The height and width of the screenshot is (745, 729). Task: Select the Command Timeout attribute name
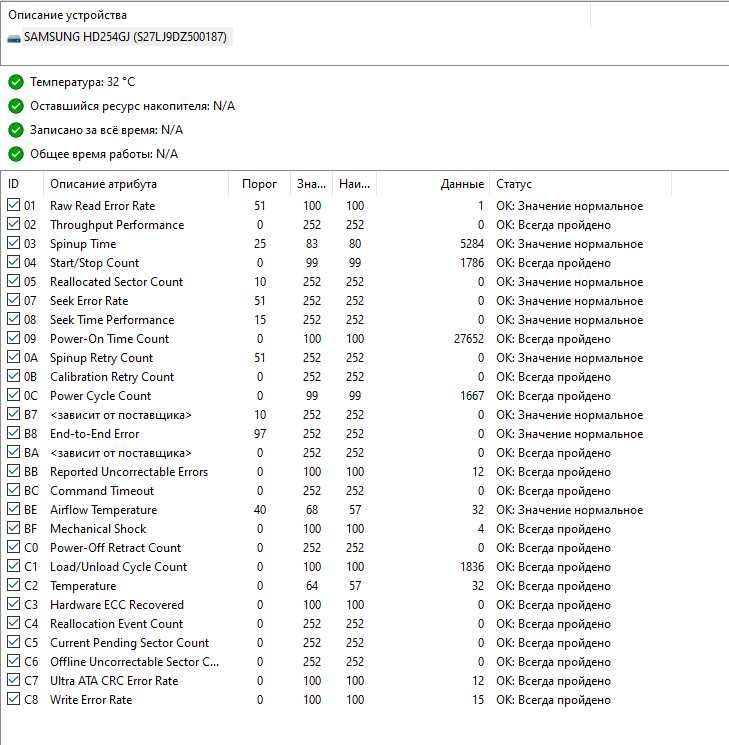point(102,491)
